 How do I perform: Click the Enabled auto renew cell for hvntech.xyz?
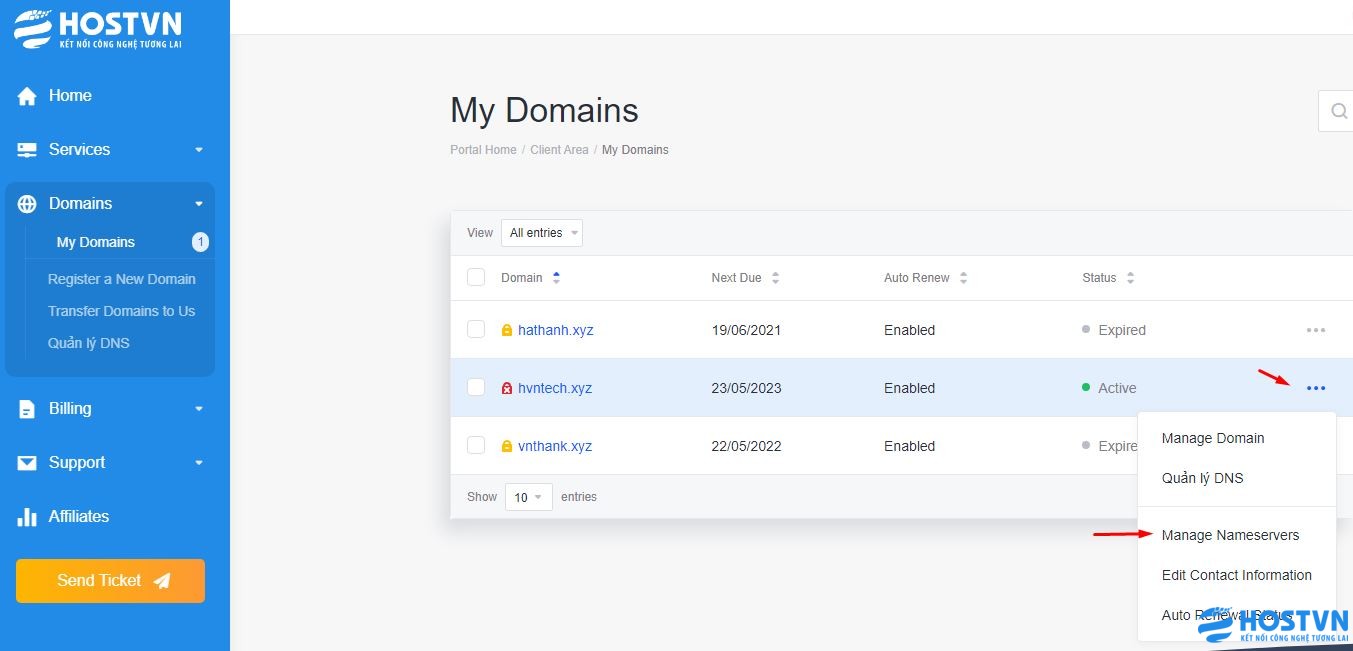(x=910, y=388)
